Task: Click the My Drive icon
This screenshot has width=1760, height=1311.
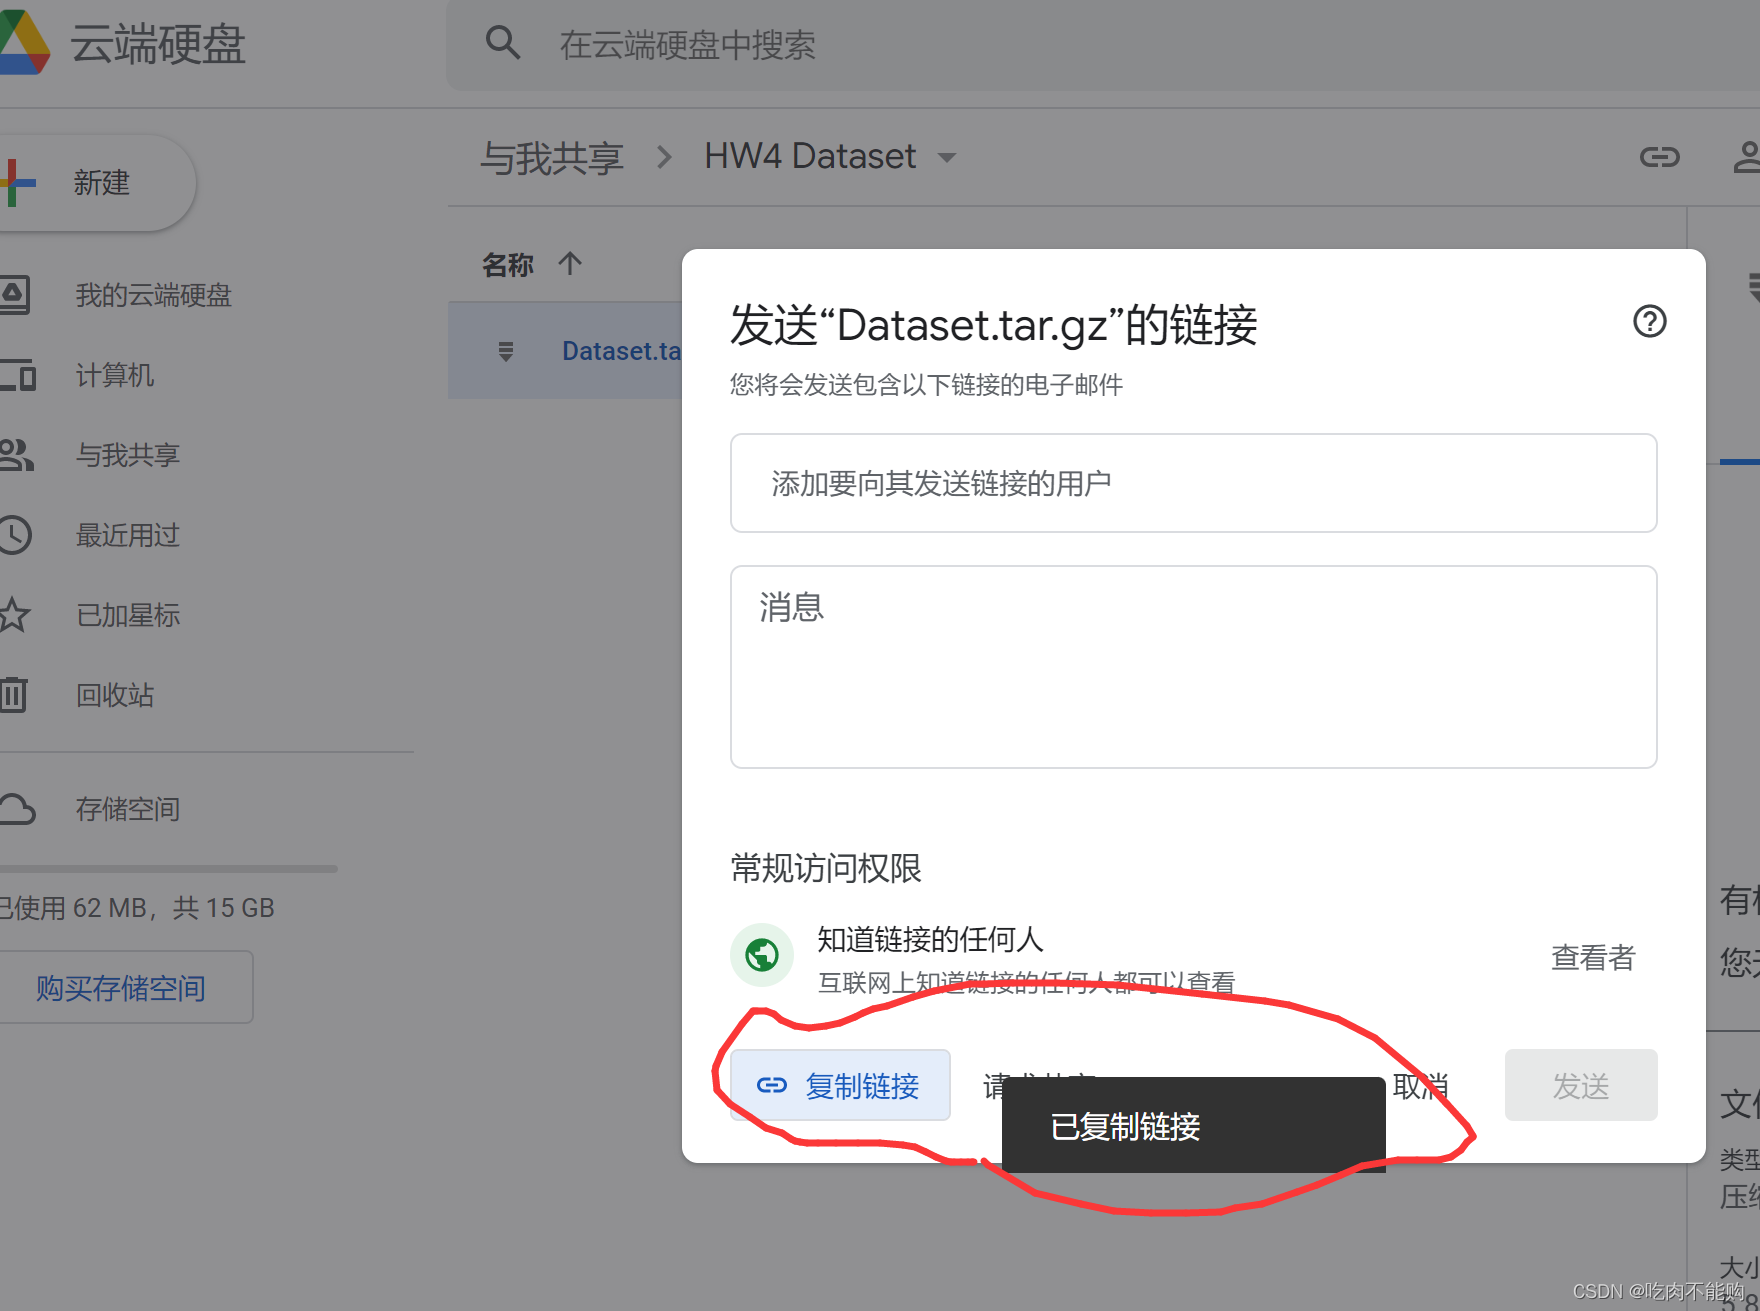Action: pyautogui.click(x=14, y=295)
